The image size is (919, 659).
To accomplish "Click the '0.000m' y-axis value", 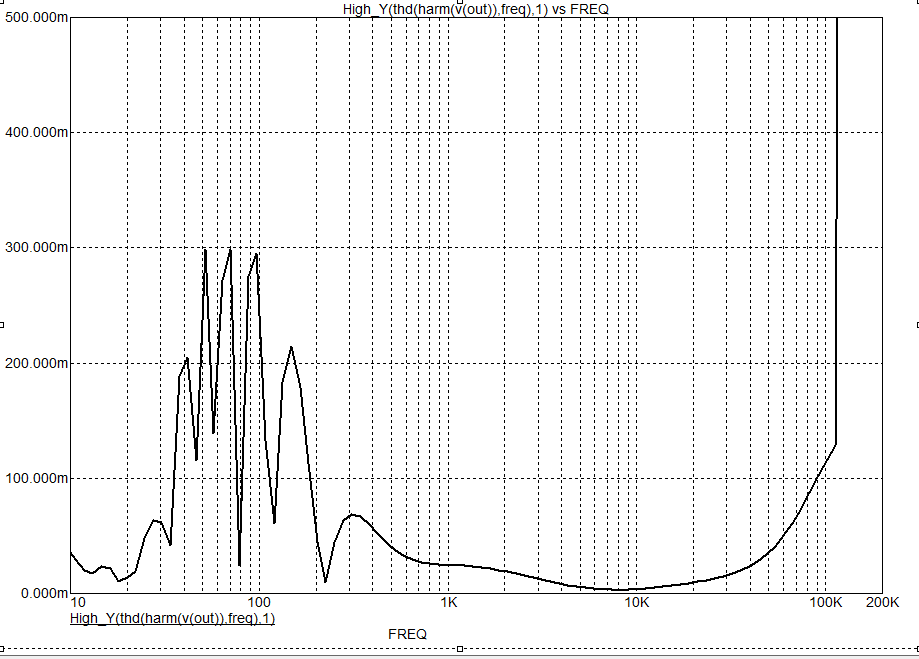I will pos(44,594).
